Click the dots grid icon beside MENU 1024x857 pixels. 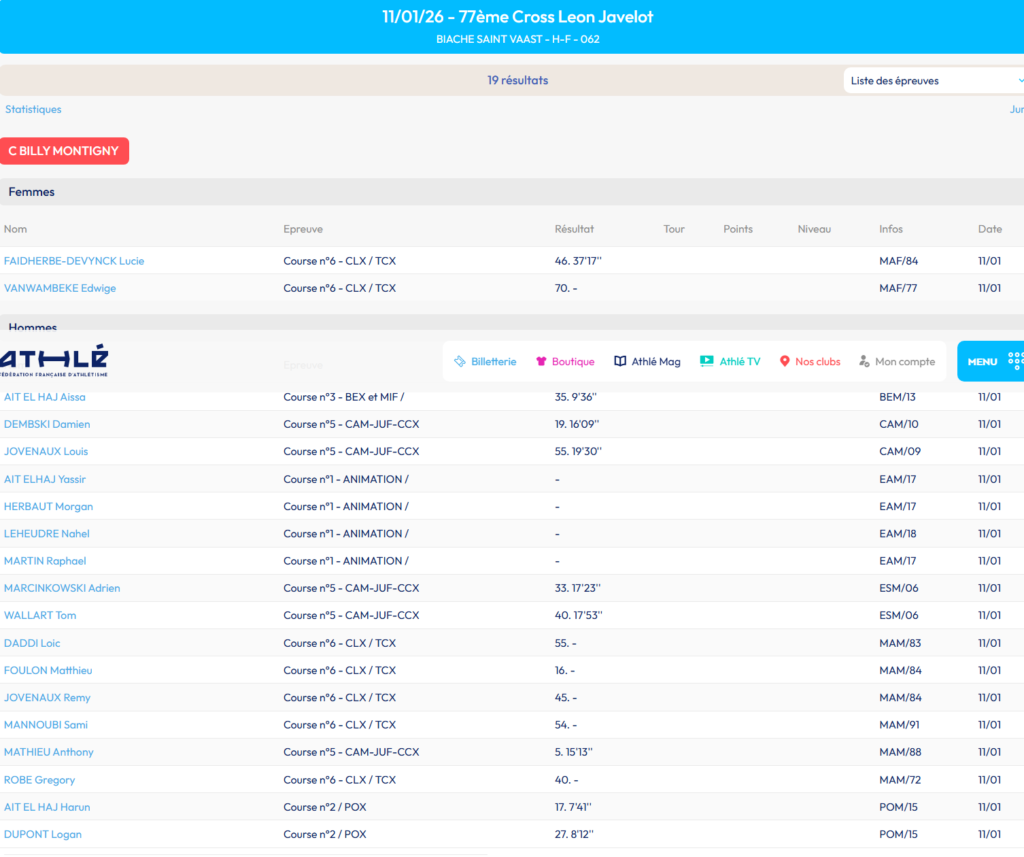pos(1014,361)
